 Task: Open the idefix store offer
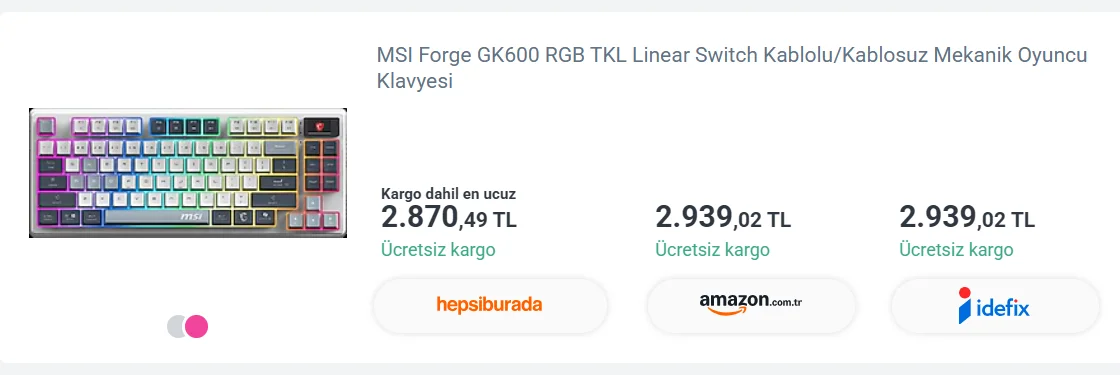click(x=994, y=305)
